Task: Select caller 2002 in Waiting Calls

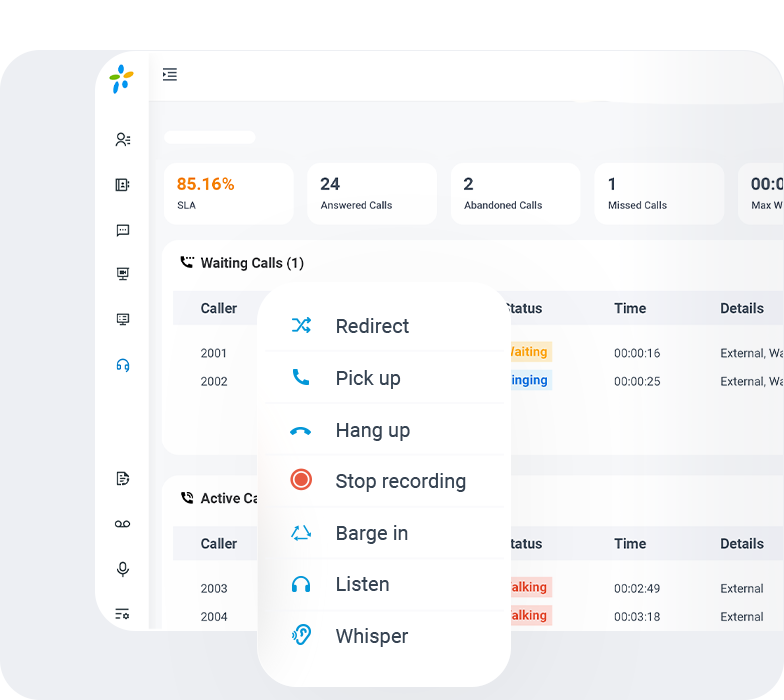Action: (214, 382)
